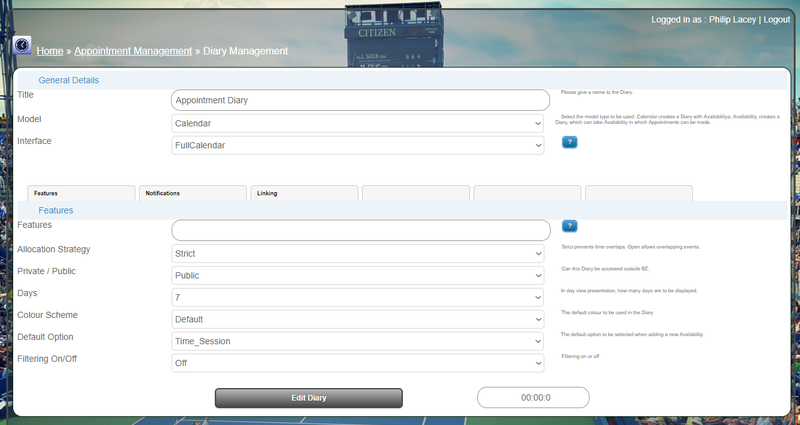This screenshot has height=425, width=800.
Task: Click the Philip Lacey user name
Action: 732,19
